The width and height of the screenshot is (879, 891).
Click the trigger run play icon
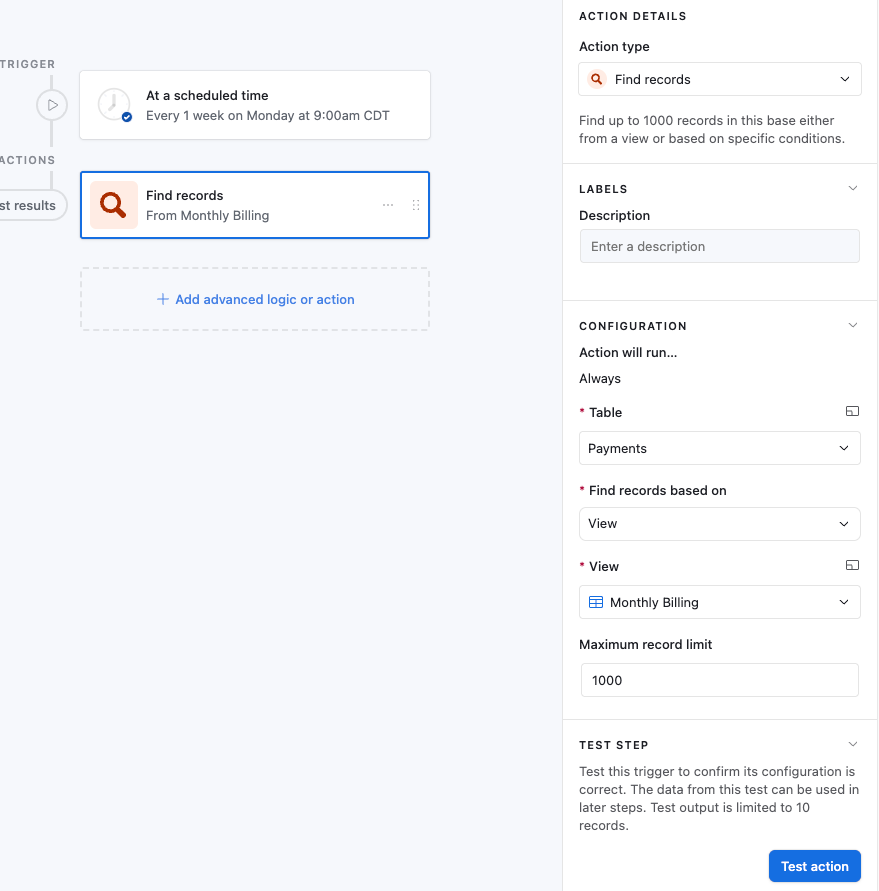point(52,104)
